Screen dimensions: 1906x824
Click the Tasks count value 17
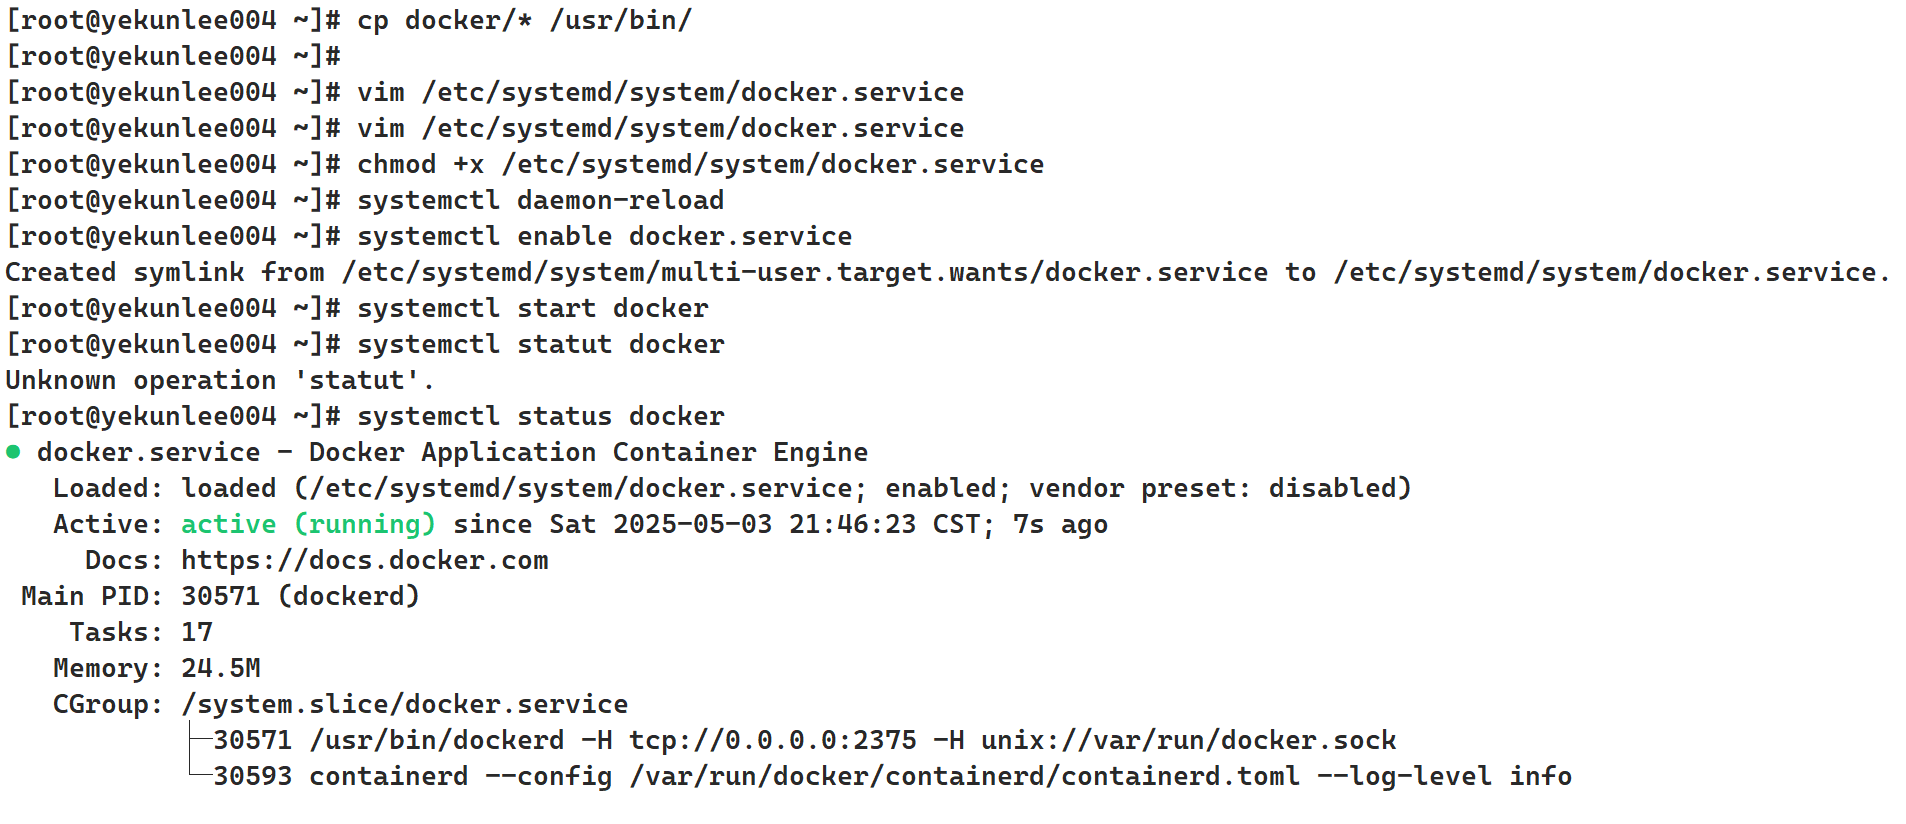tap(197, 632)
